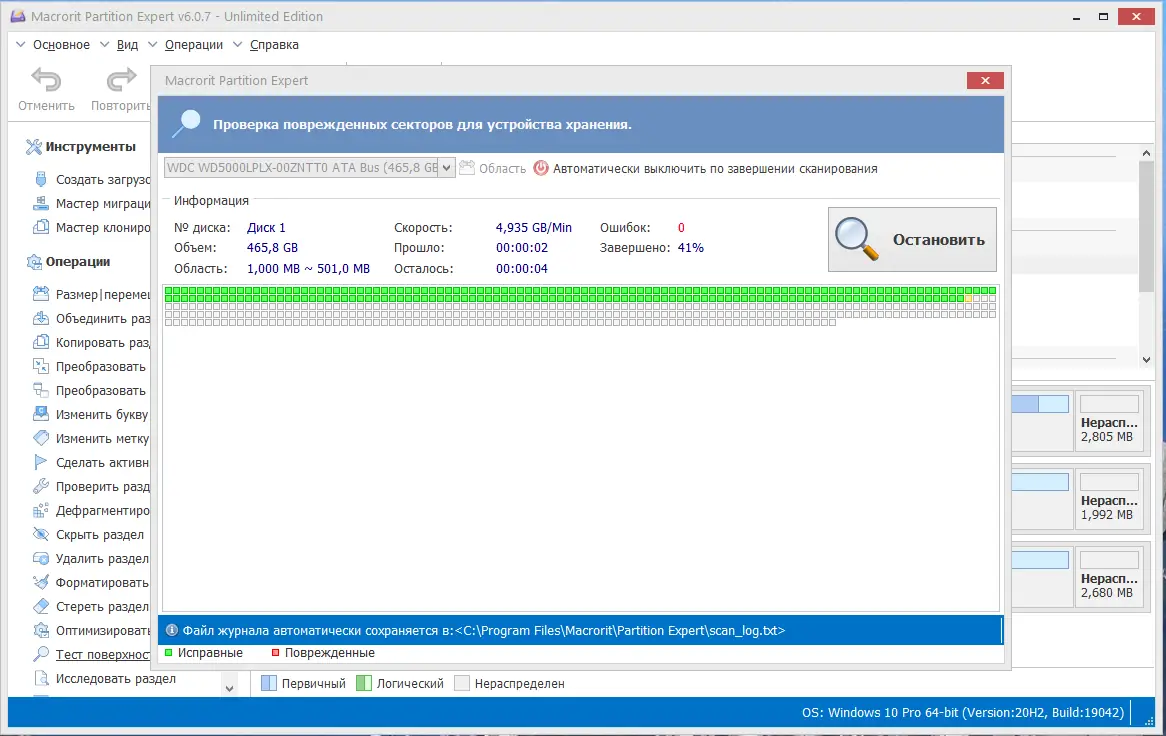
Task: Click the red Поврежденные legend swatch
Action: click(275, 652)
